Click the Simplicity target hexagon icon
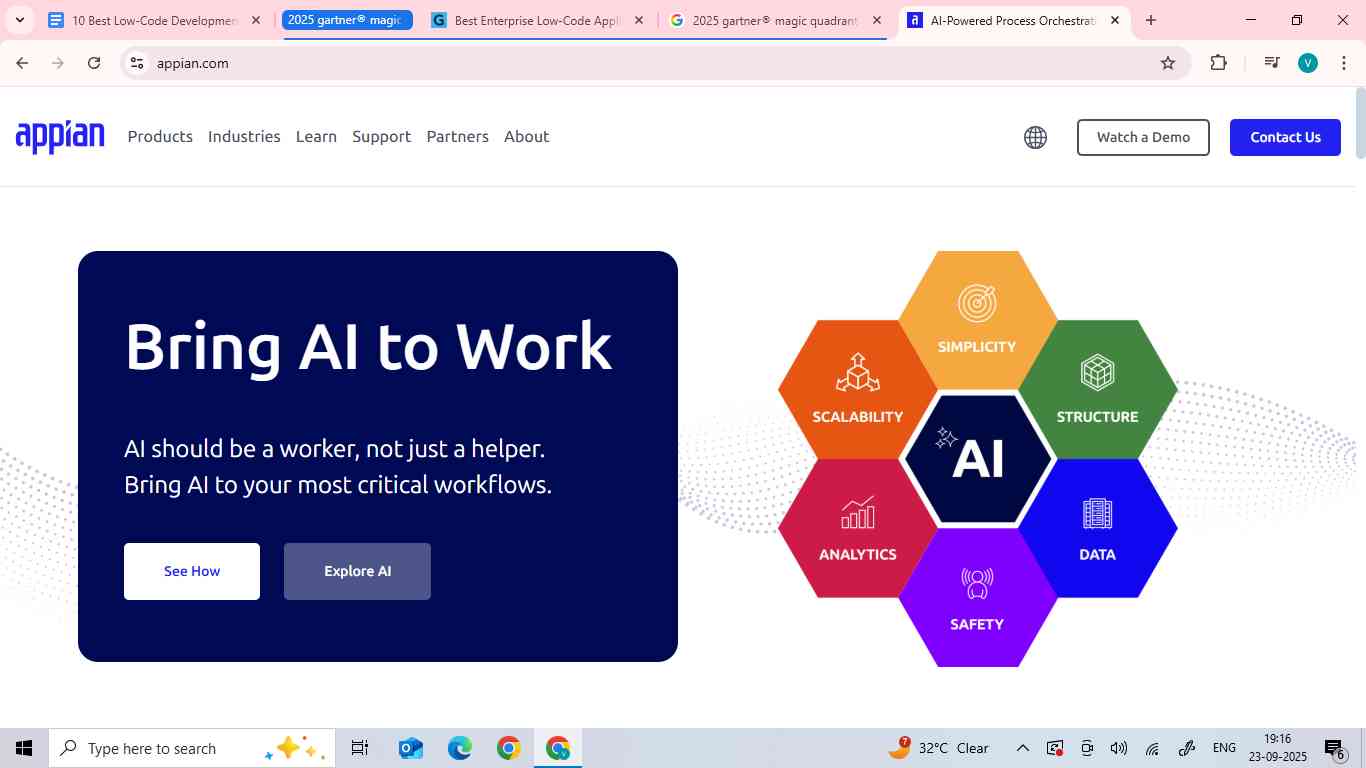Viewport: 1366px width, 768px height. 977,303
